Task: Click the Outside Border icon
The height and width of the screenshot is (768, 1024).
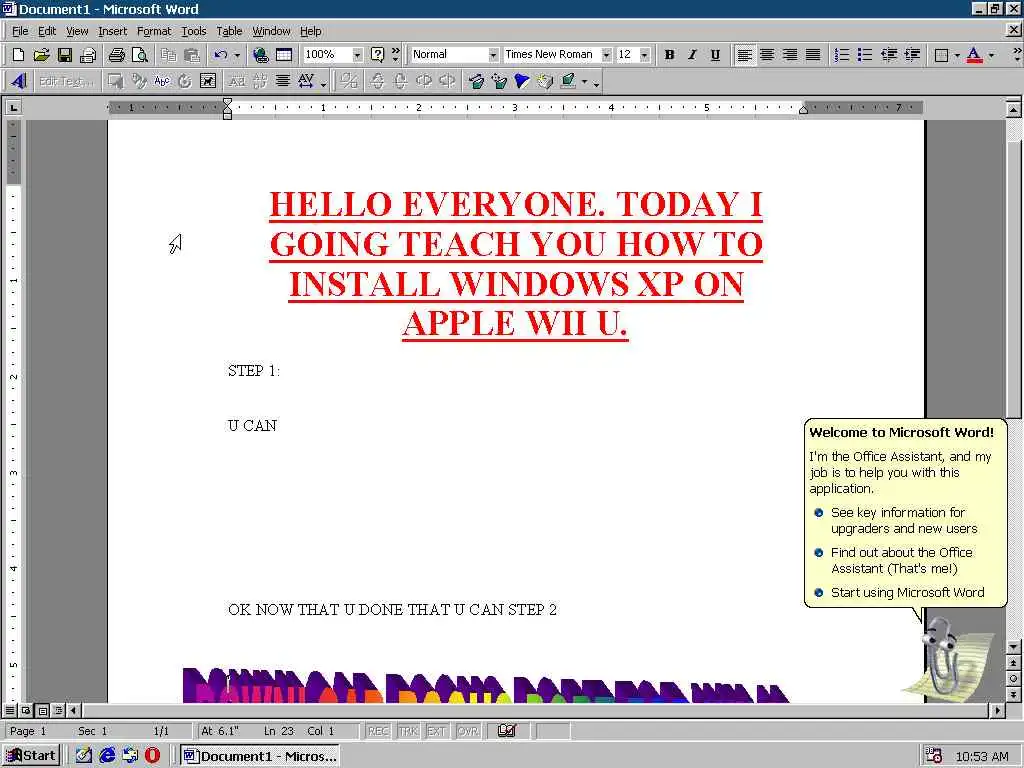Action: (941, 55)
